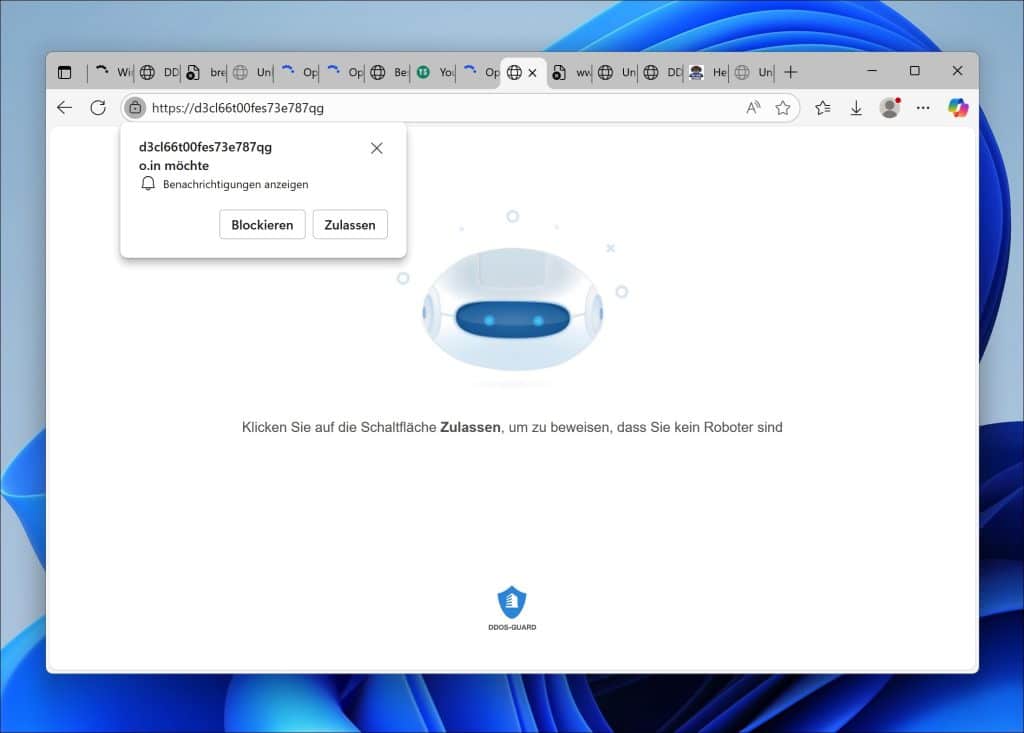This screenshot has width=1024, height=733.
Task: Open a new tab with plus button
Action: (x=791, y=72)
